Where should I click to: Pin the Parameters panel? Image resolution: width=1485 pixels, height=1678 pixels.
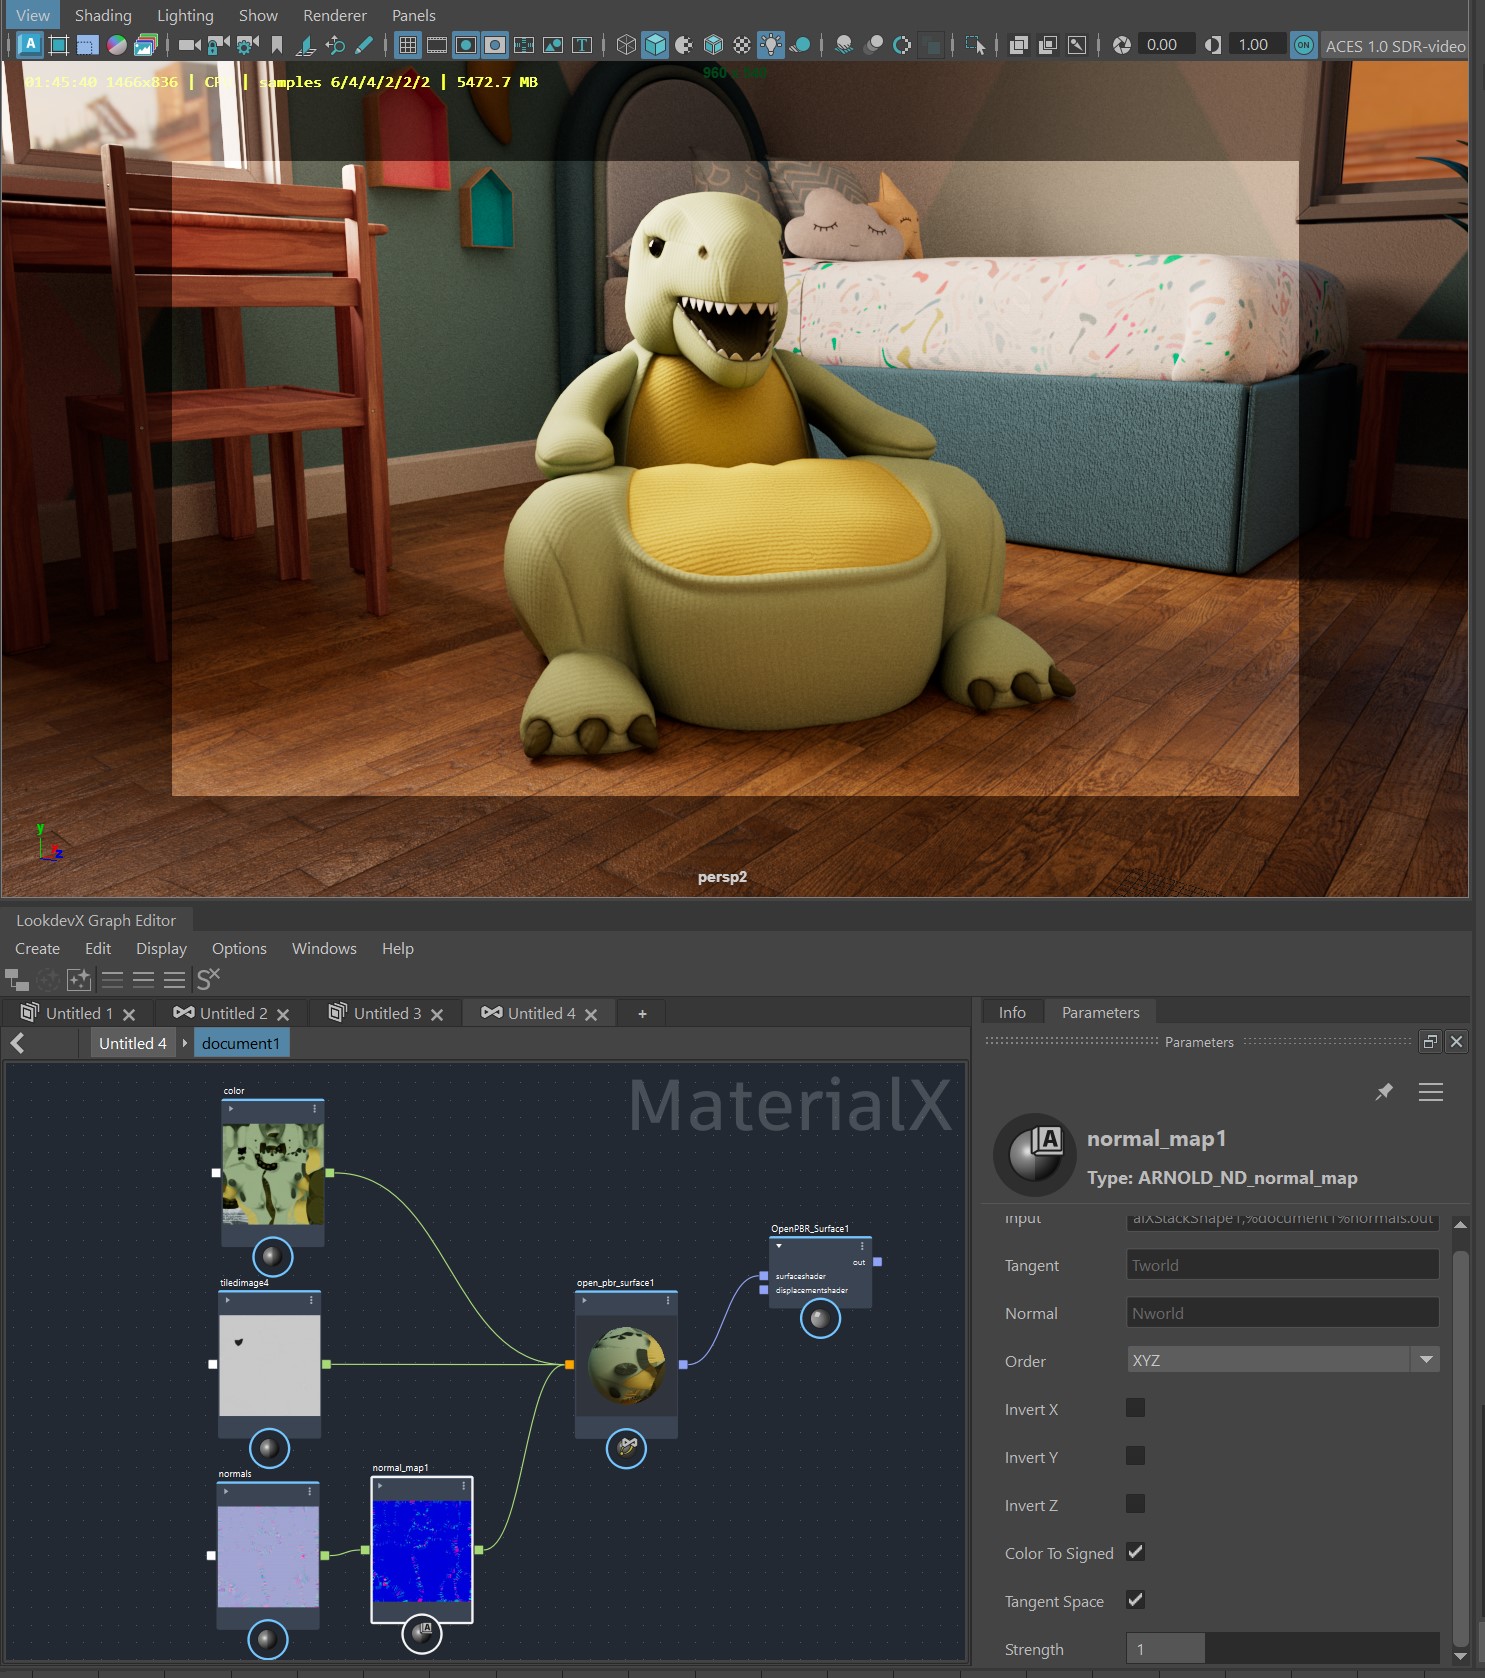(1384, 1092)
